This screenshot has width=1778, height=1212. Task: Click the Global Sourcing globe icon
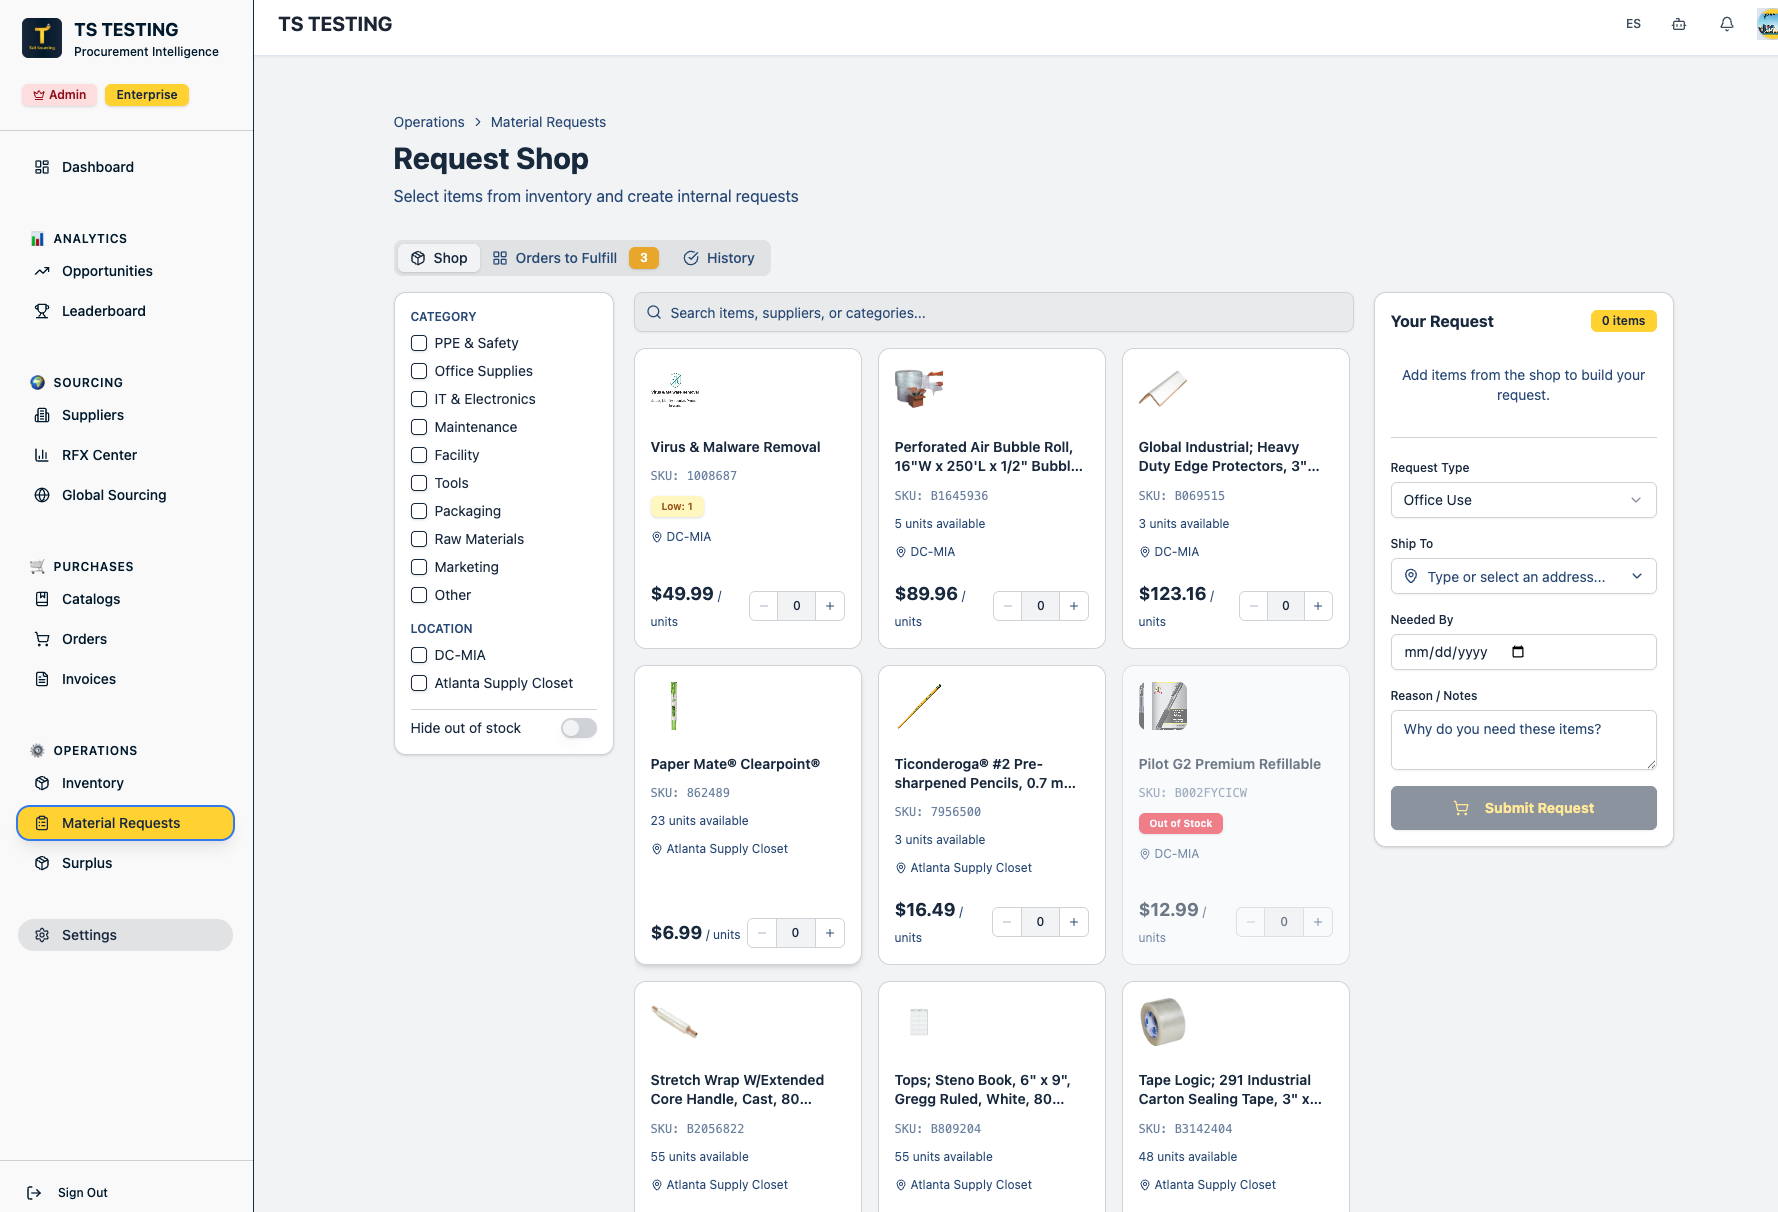point(42,495)
